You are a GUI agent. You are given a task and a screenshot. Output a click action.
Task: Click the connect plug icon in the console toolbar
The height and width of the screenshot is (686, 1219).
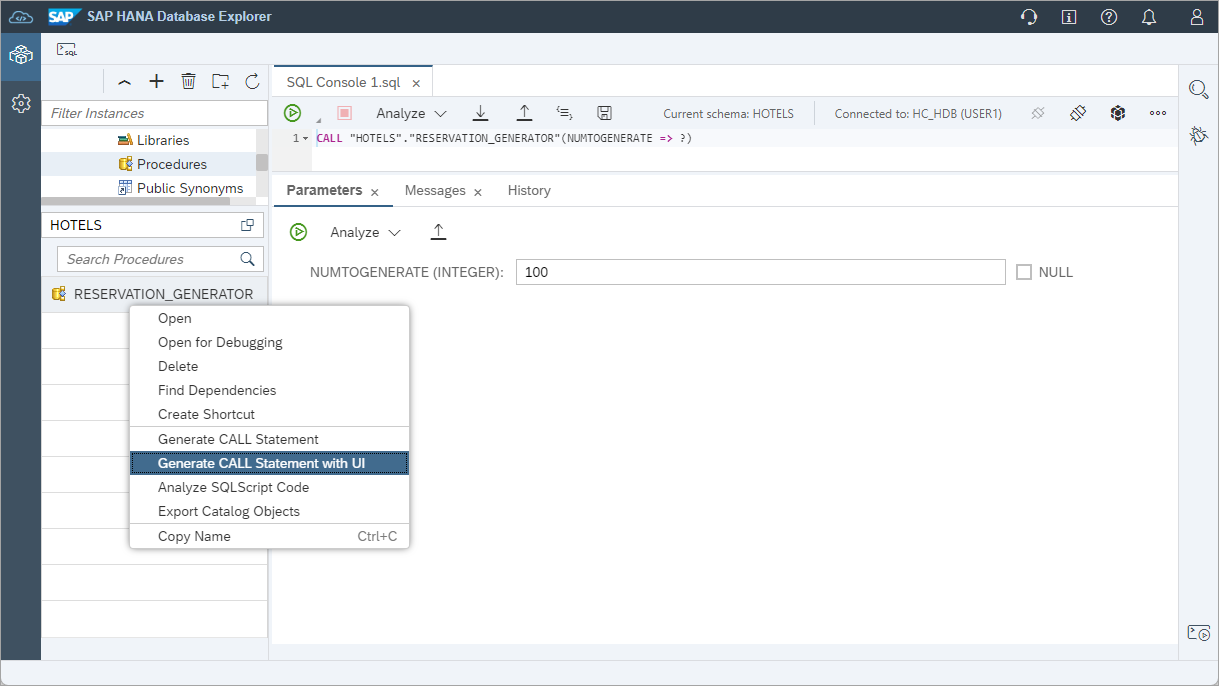[1078, 113]
